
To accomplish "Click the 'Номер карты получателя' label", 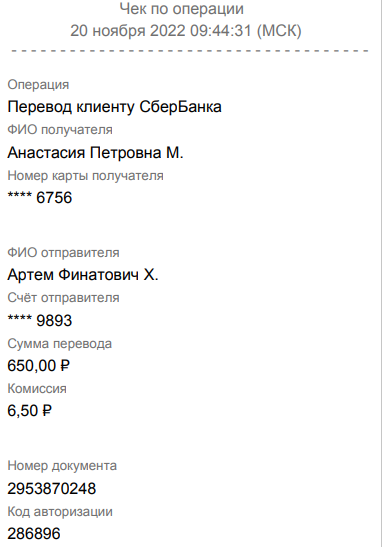I will click(85, 175).
